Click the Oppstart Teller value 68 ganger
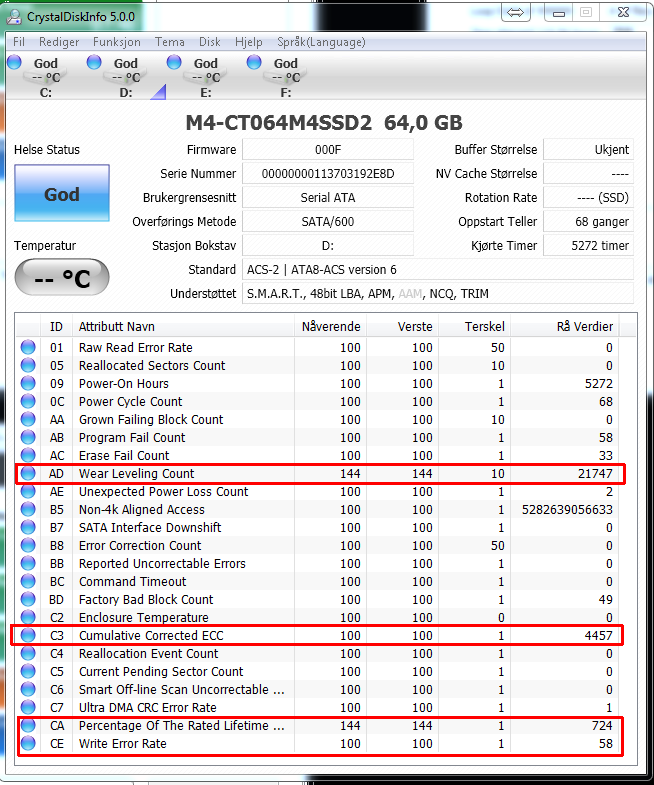The width and height of the screenshot is (654, 785). click(588, 222)
